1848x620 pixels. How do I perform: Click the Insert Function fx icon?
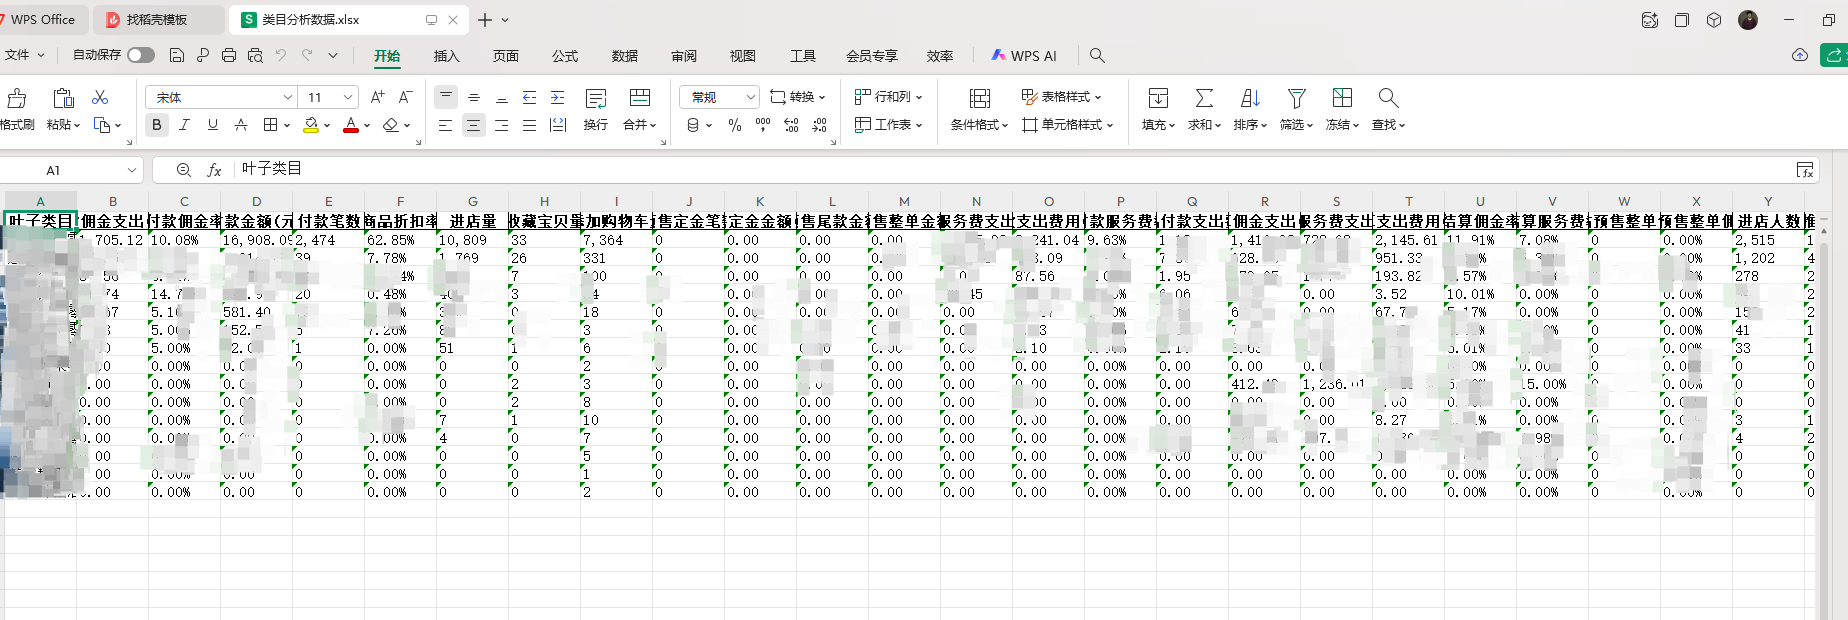(x=214, y=170)
